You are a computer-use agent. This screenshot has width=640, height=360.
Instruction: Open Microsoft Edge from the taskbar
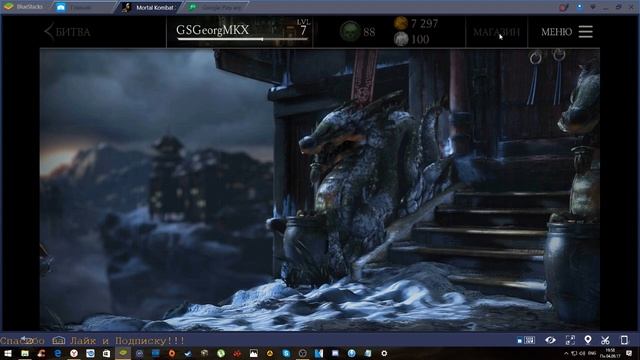[x=58, y=353]
